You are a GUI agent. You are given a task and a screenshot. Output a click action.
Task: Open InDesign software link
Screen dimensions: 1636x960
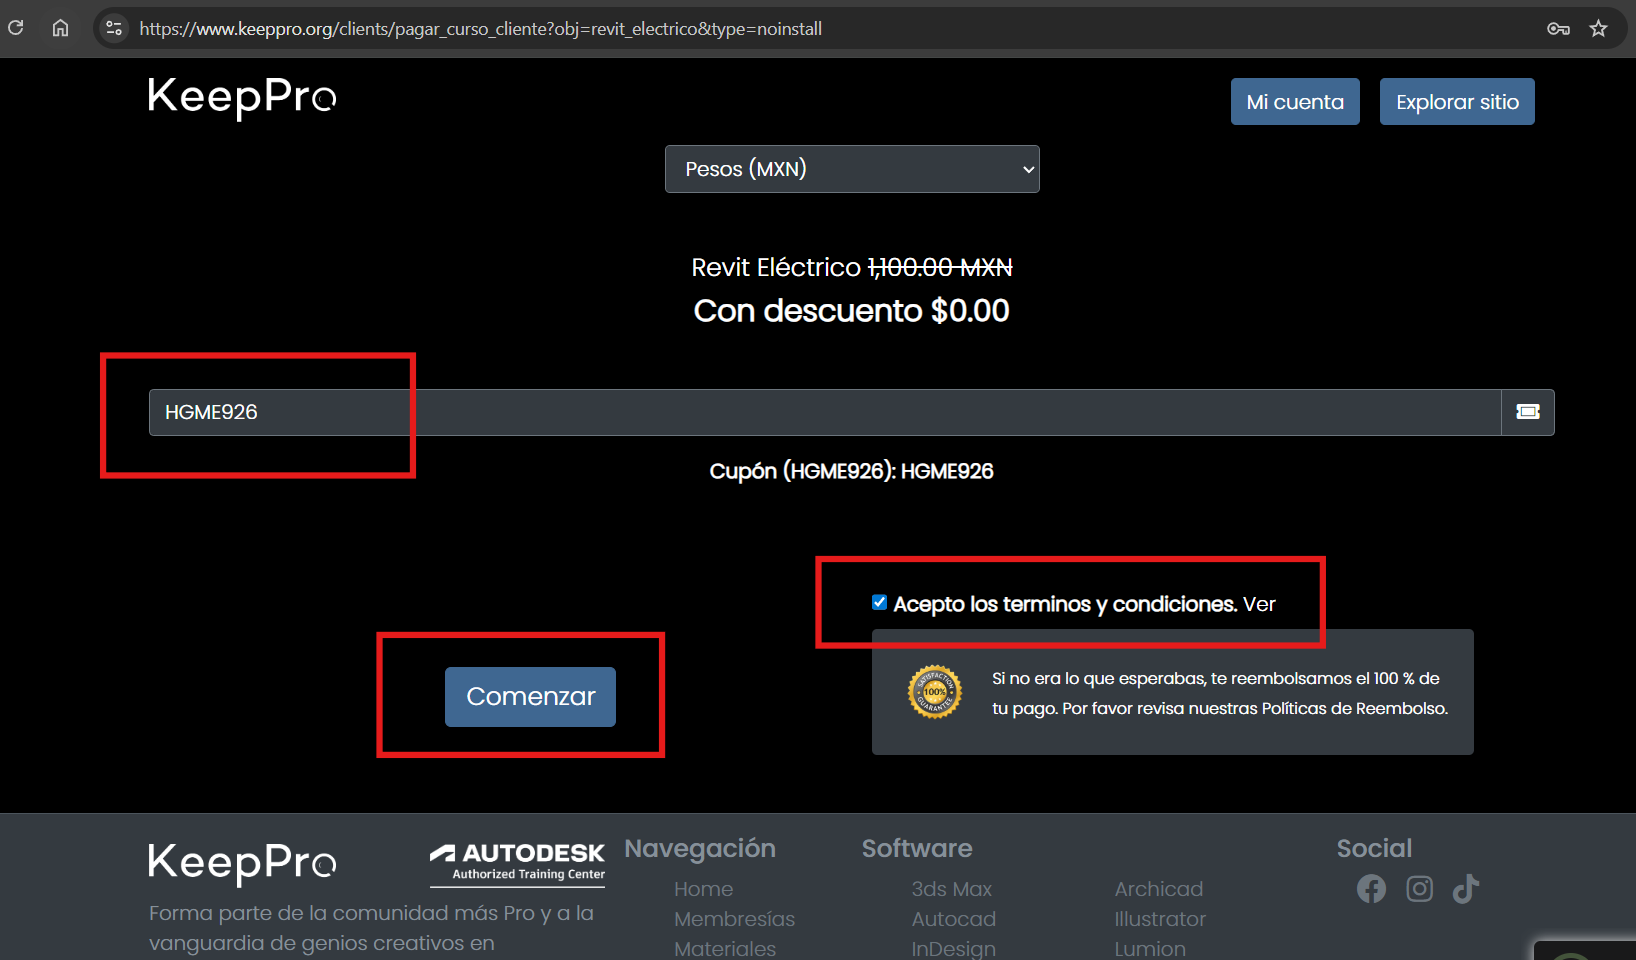click(954, 949)
